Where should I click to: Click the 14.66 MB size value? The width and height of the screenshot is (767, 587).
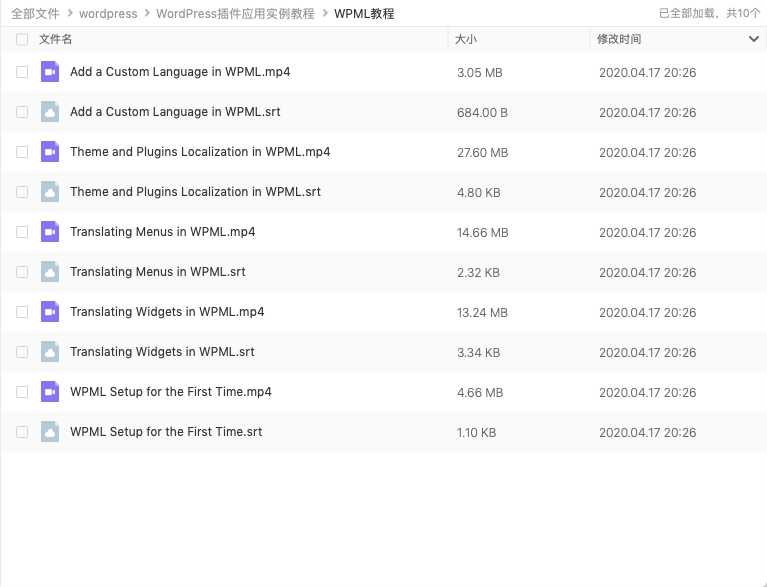pos(483,233)
